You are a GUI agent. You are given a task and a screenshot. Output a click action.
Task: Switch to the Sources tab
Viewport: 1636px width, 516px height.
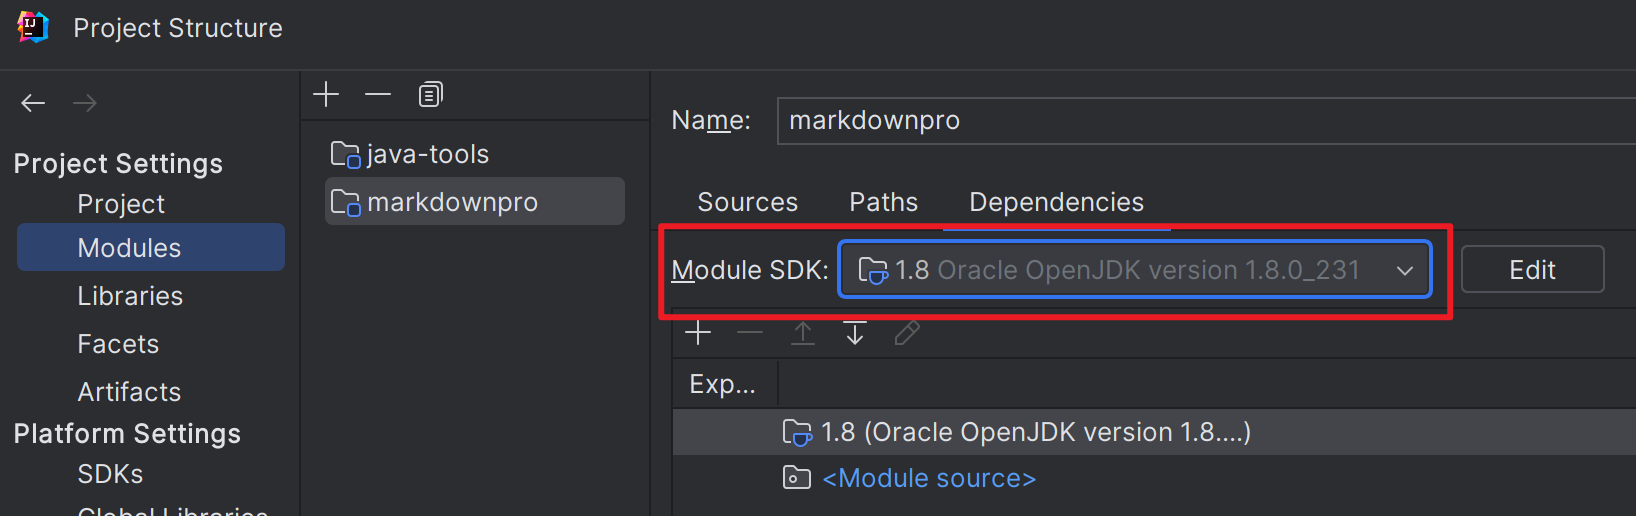point(748,202)
